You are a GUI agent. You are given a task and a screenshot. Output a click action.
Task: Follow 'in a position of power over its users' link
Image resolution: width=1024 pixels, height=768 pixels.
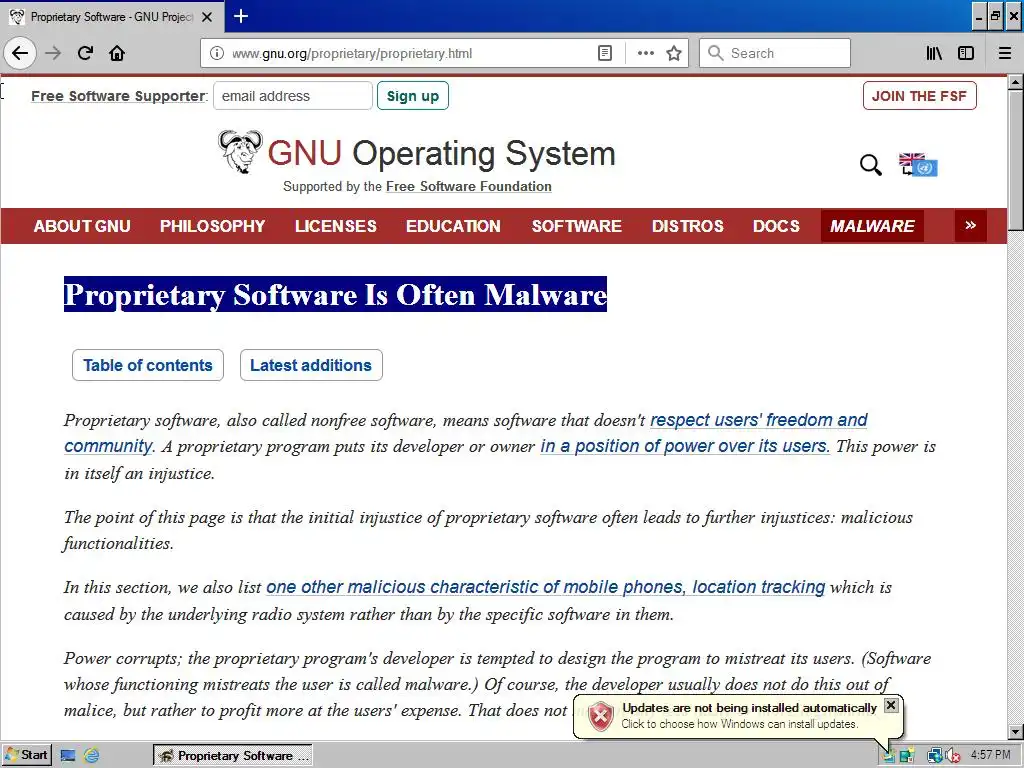[684, 446]
